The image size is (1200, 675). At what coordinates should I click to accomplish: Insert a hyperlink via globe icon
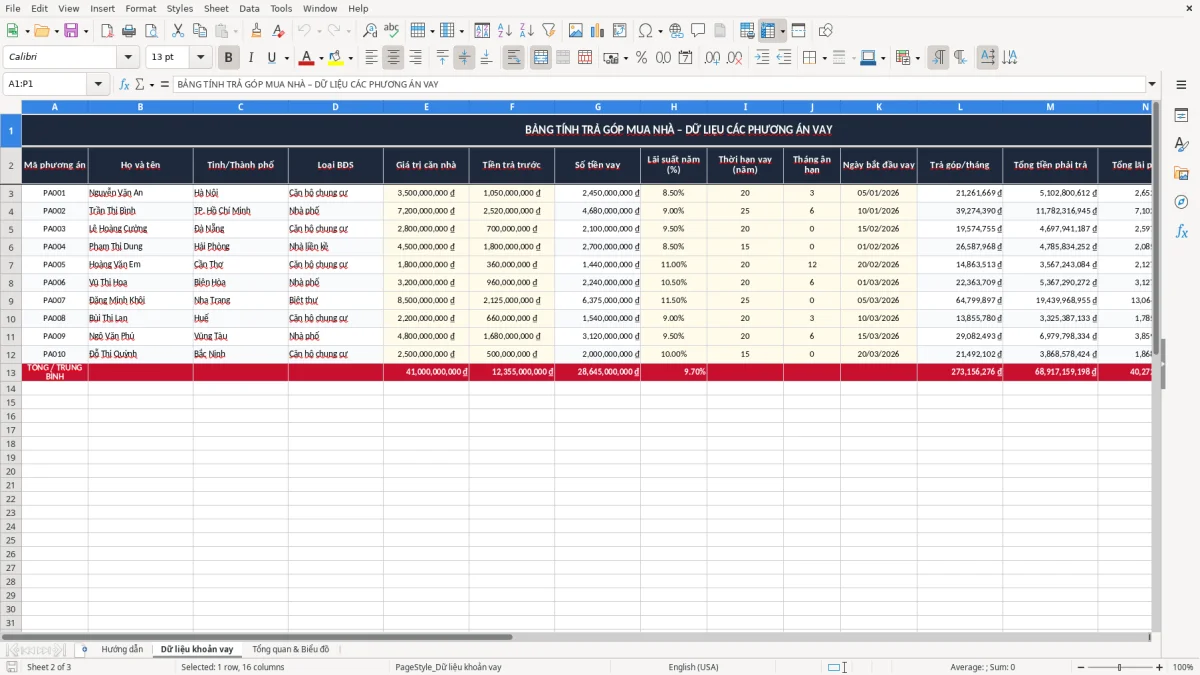676,31
